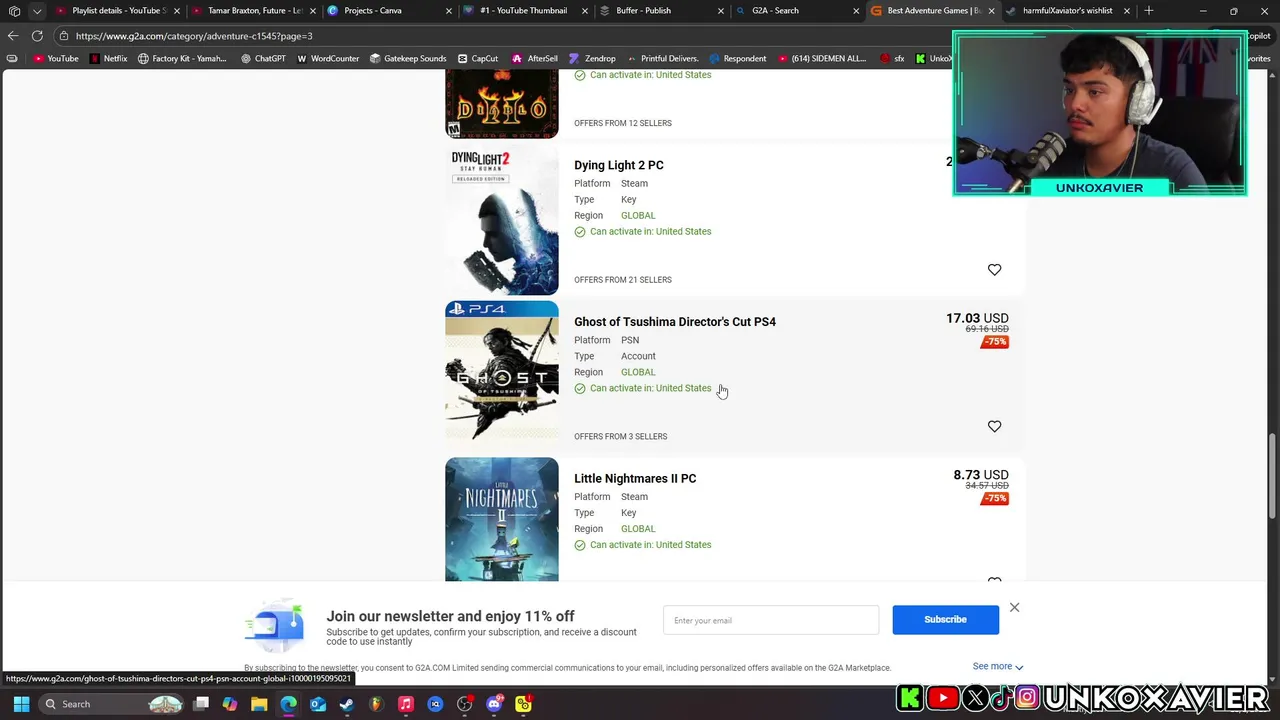Open Printful Delivers bookmark
Screen dimensions: 1280x720
(x=662, y=59)
